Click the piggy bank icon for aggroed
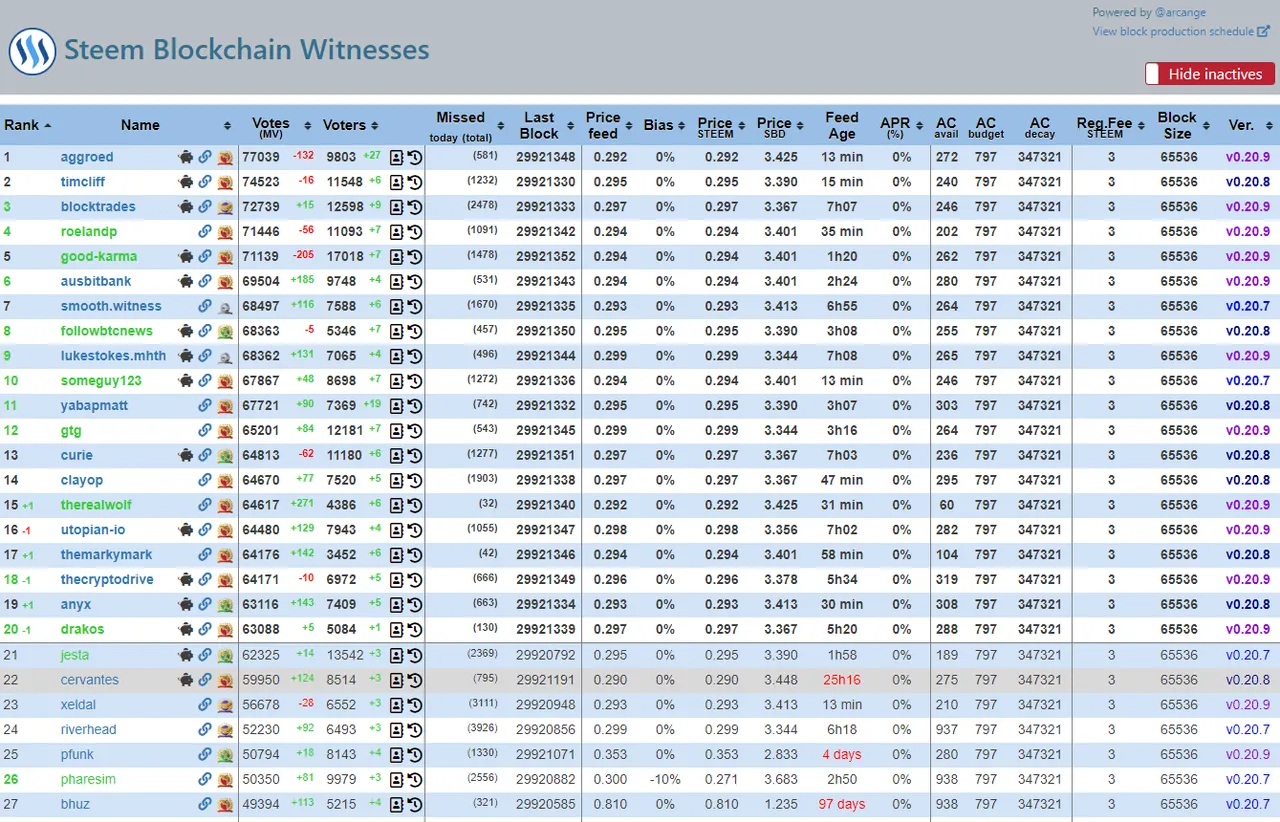Image resolution: width=1280 pixels, height=822 pixels. 185,157
